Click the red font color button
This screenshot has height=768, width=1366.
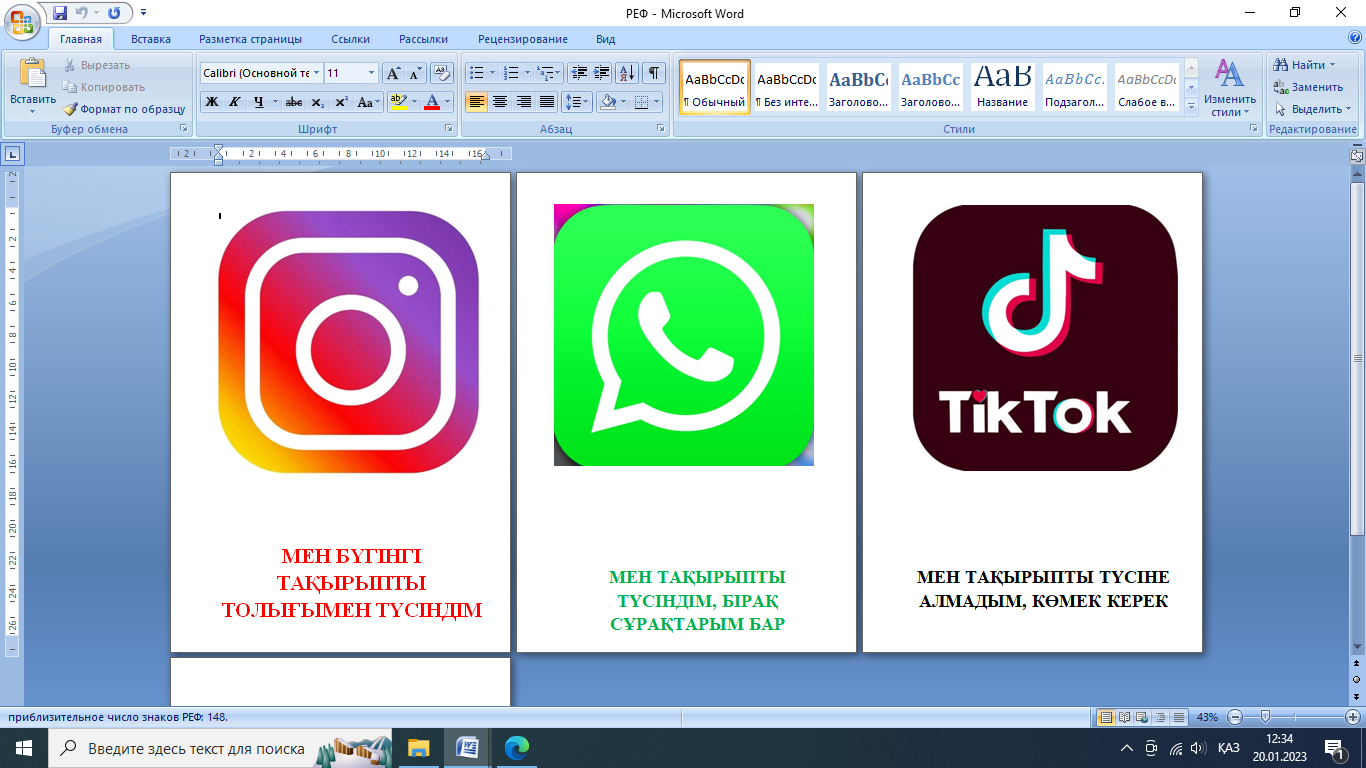tap(432, 102)
